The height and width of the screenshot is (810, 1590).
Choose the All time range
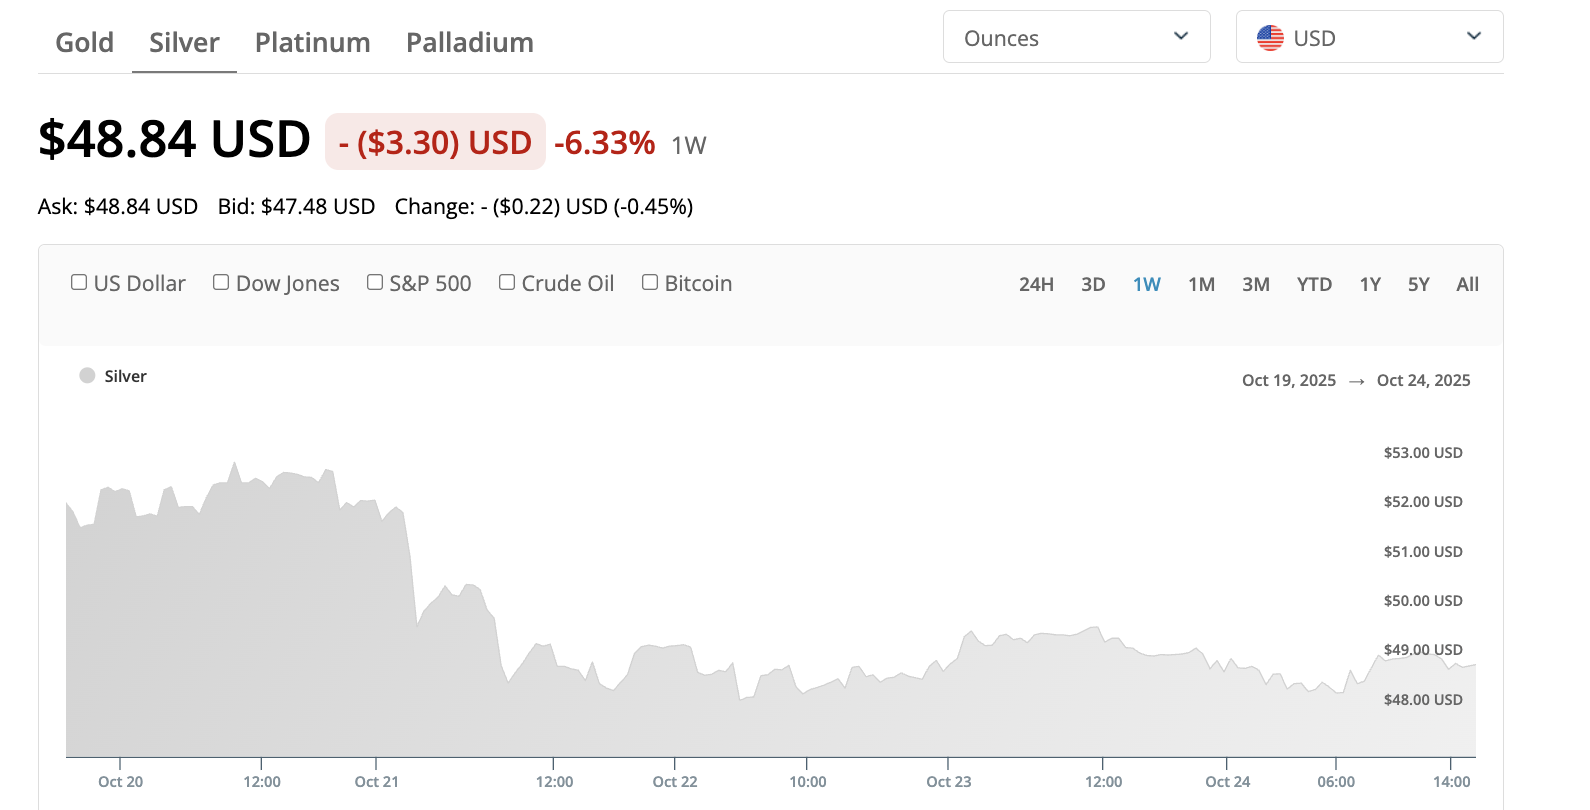[1467, 285]
